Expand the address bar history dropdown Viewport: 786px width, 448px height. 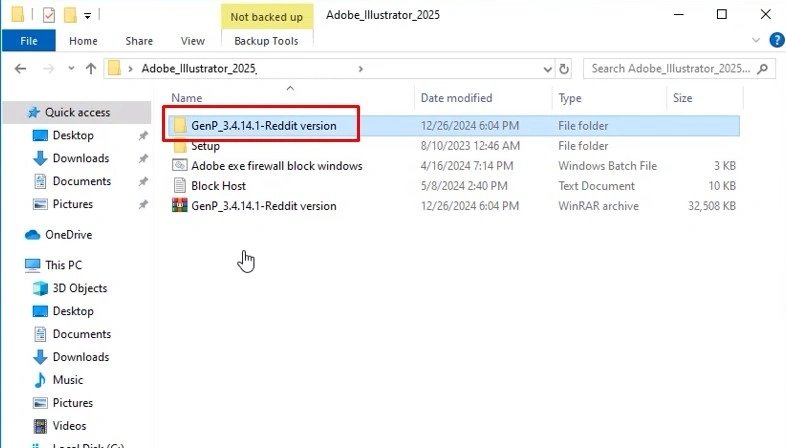pos(547,69)
